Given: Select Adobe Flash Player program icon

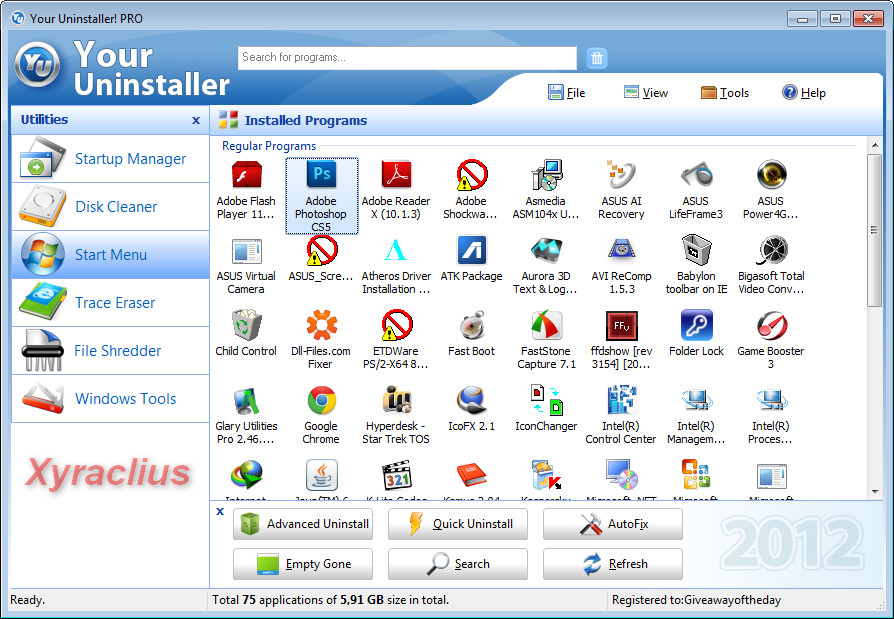Looking at the screenshot, I should (x=246, y=174).
